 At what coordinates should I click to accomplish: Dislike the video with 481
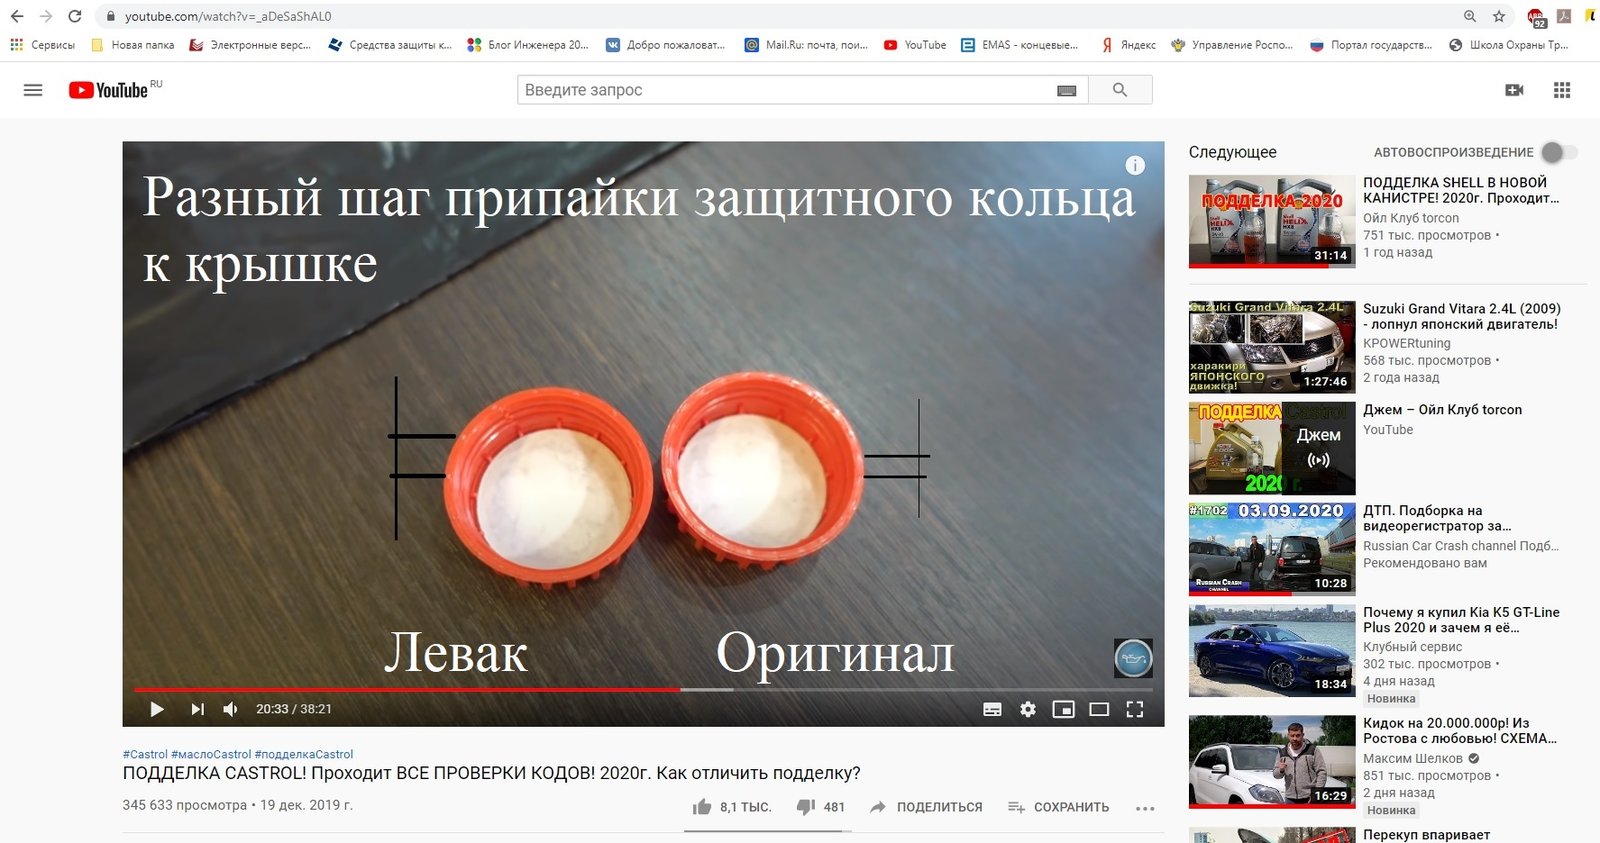click(x=820, y=807)
